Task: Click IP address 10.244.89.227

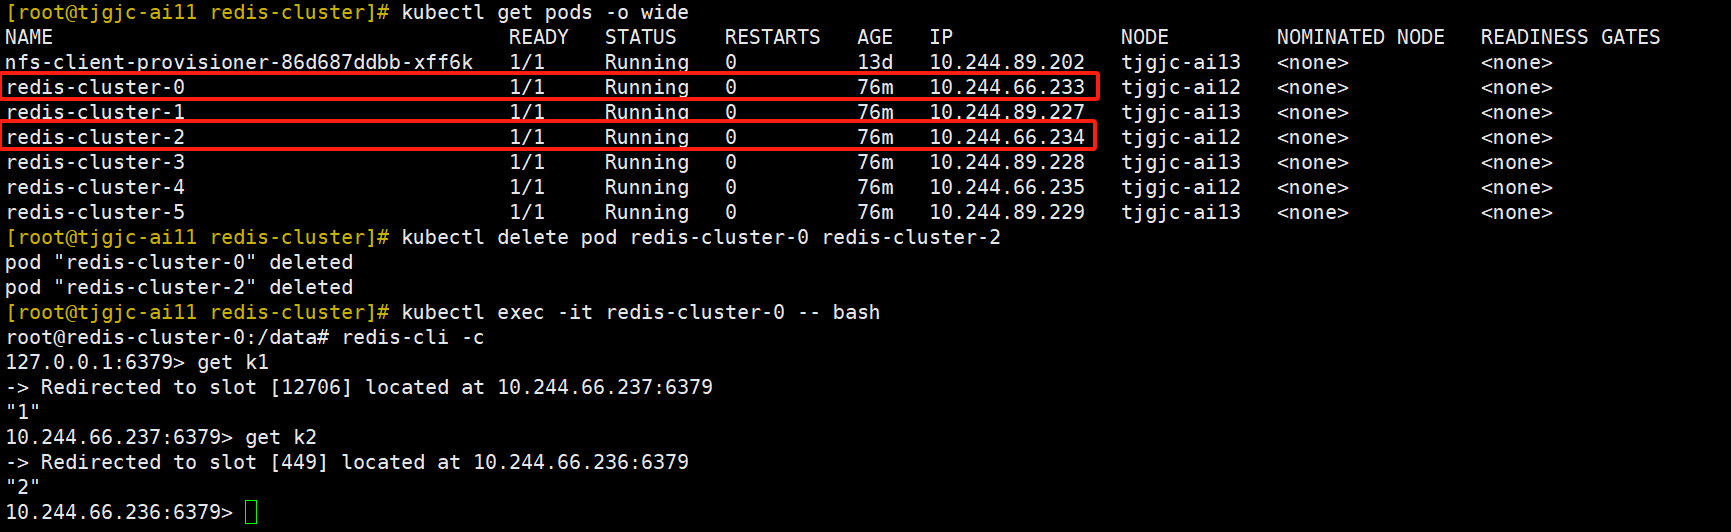Action: coord(1007,112)
